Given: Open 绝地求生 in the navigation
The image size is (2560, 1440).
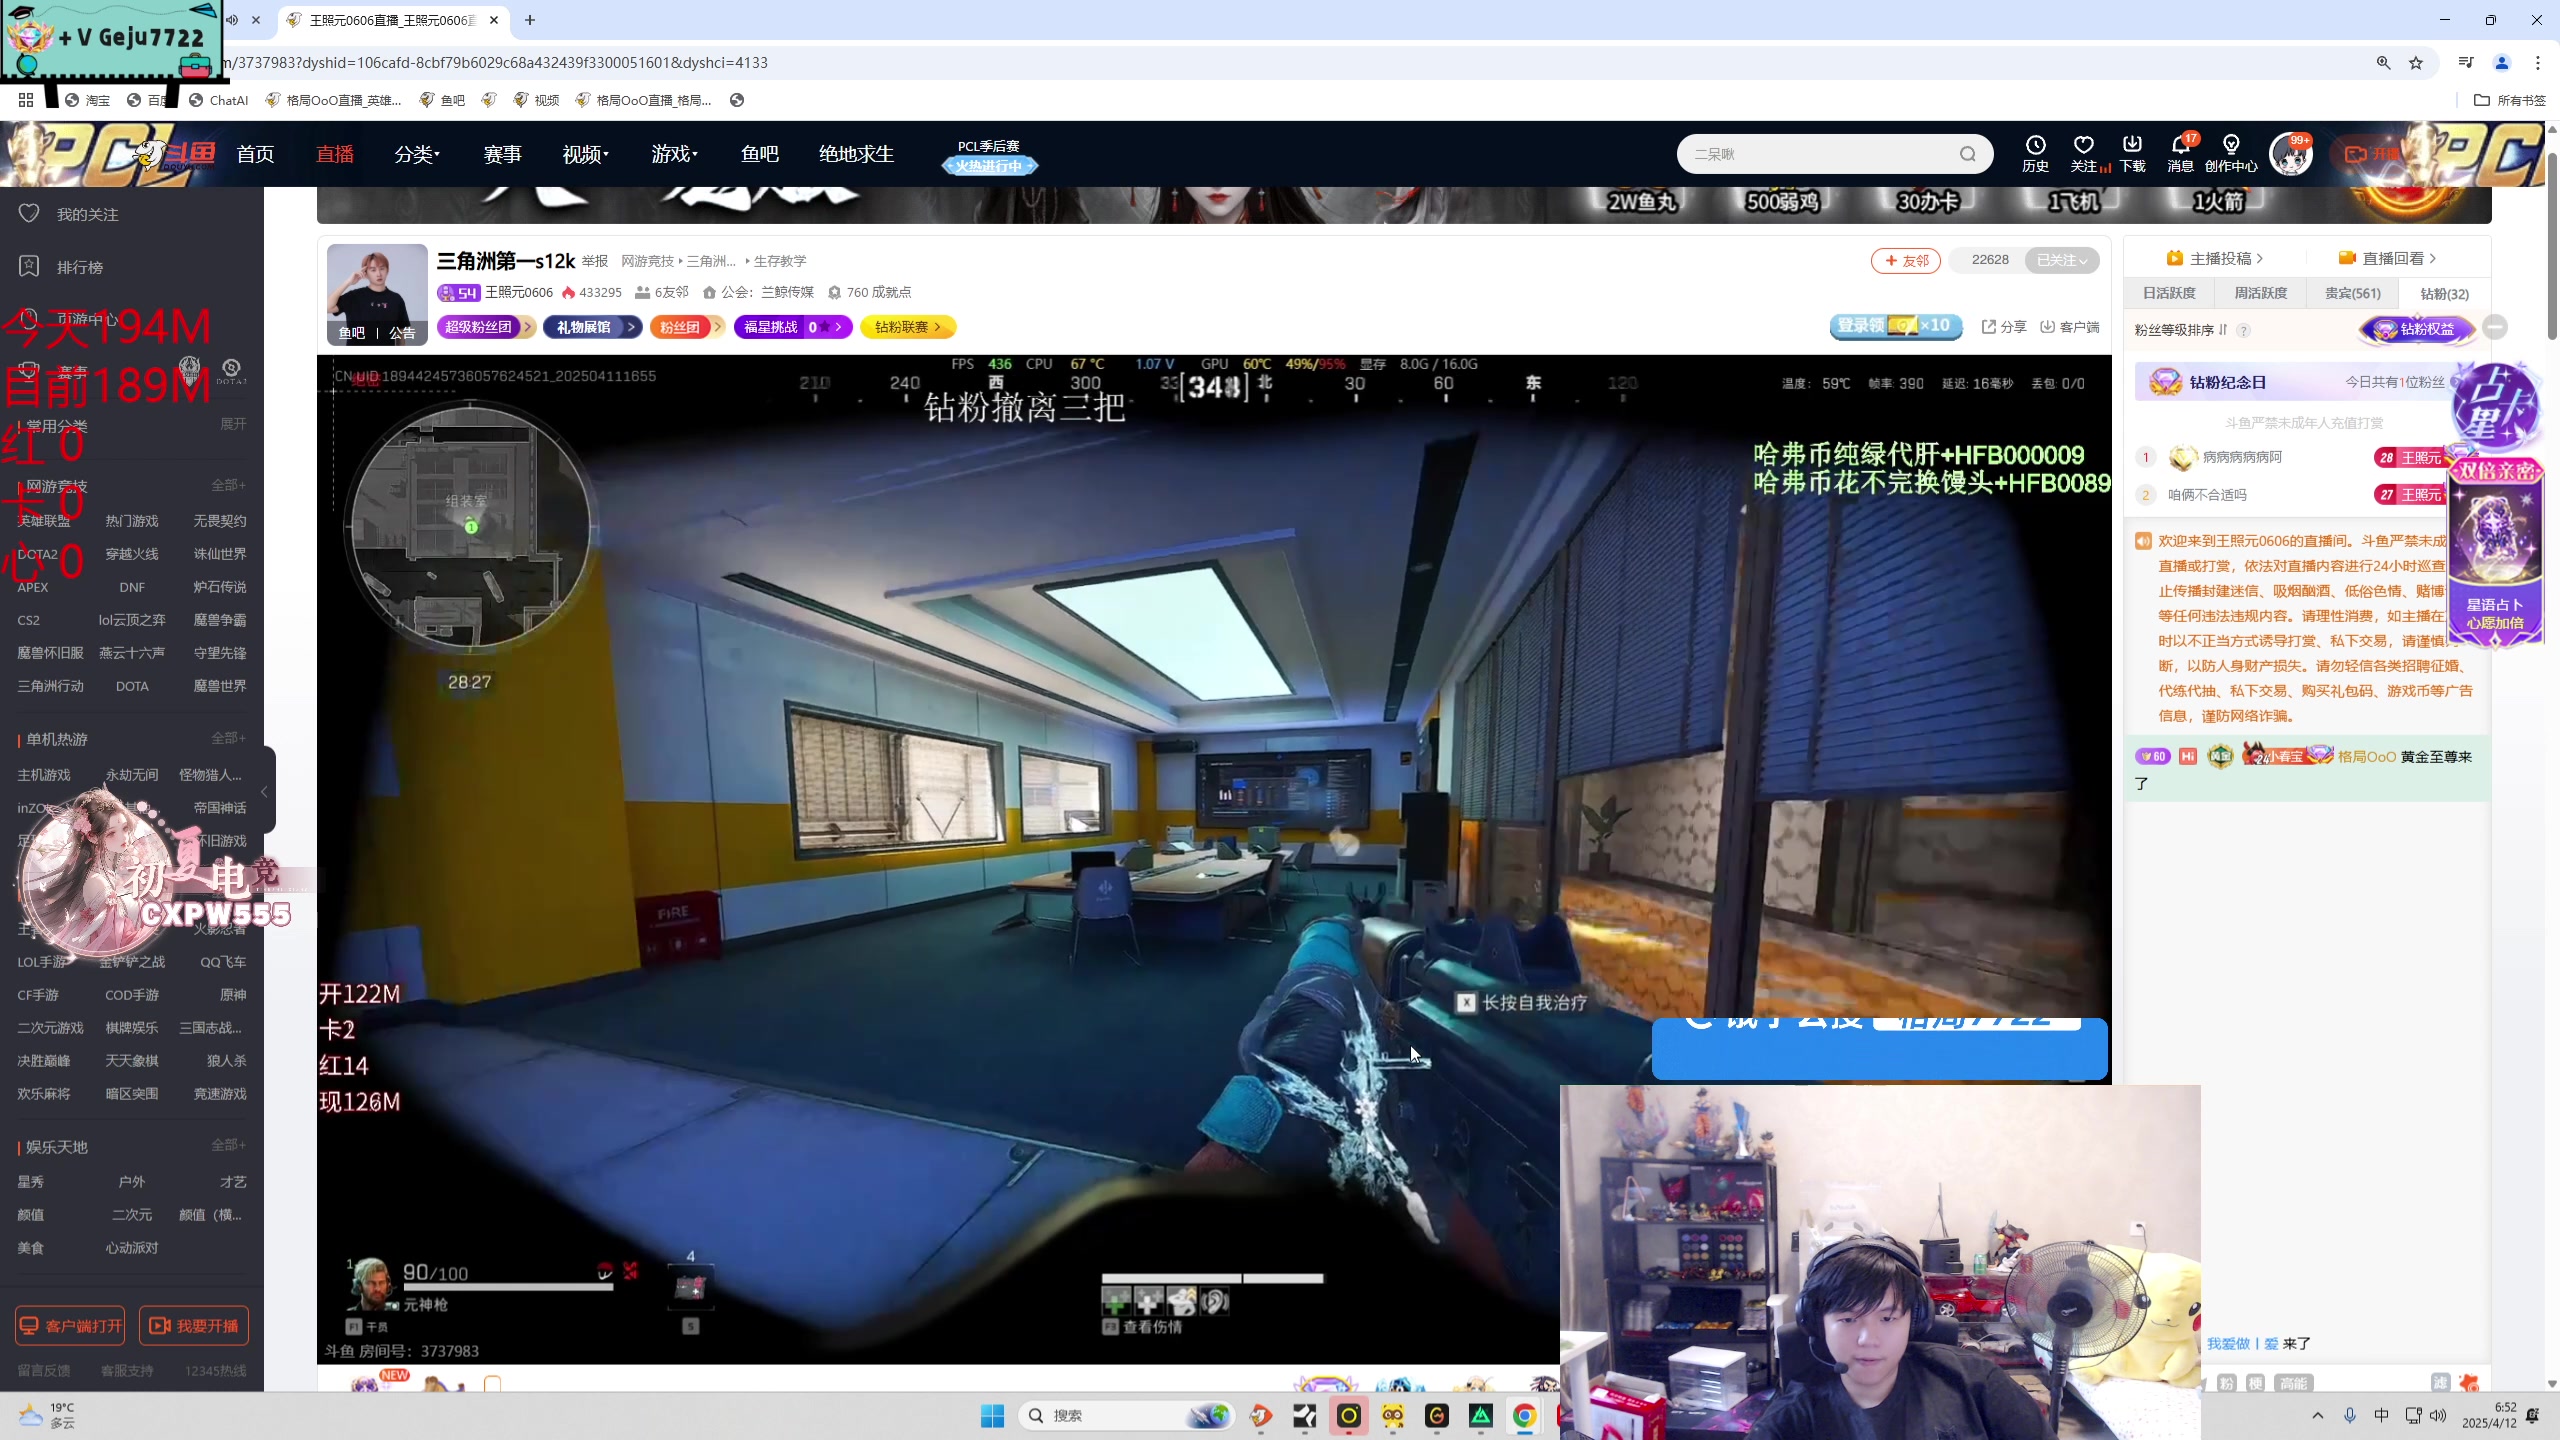Looking at the screenshot, I should [856, 154].
